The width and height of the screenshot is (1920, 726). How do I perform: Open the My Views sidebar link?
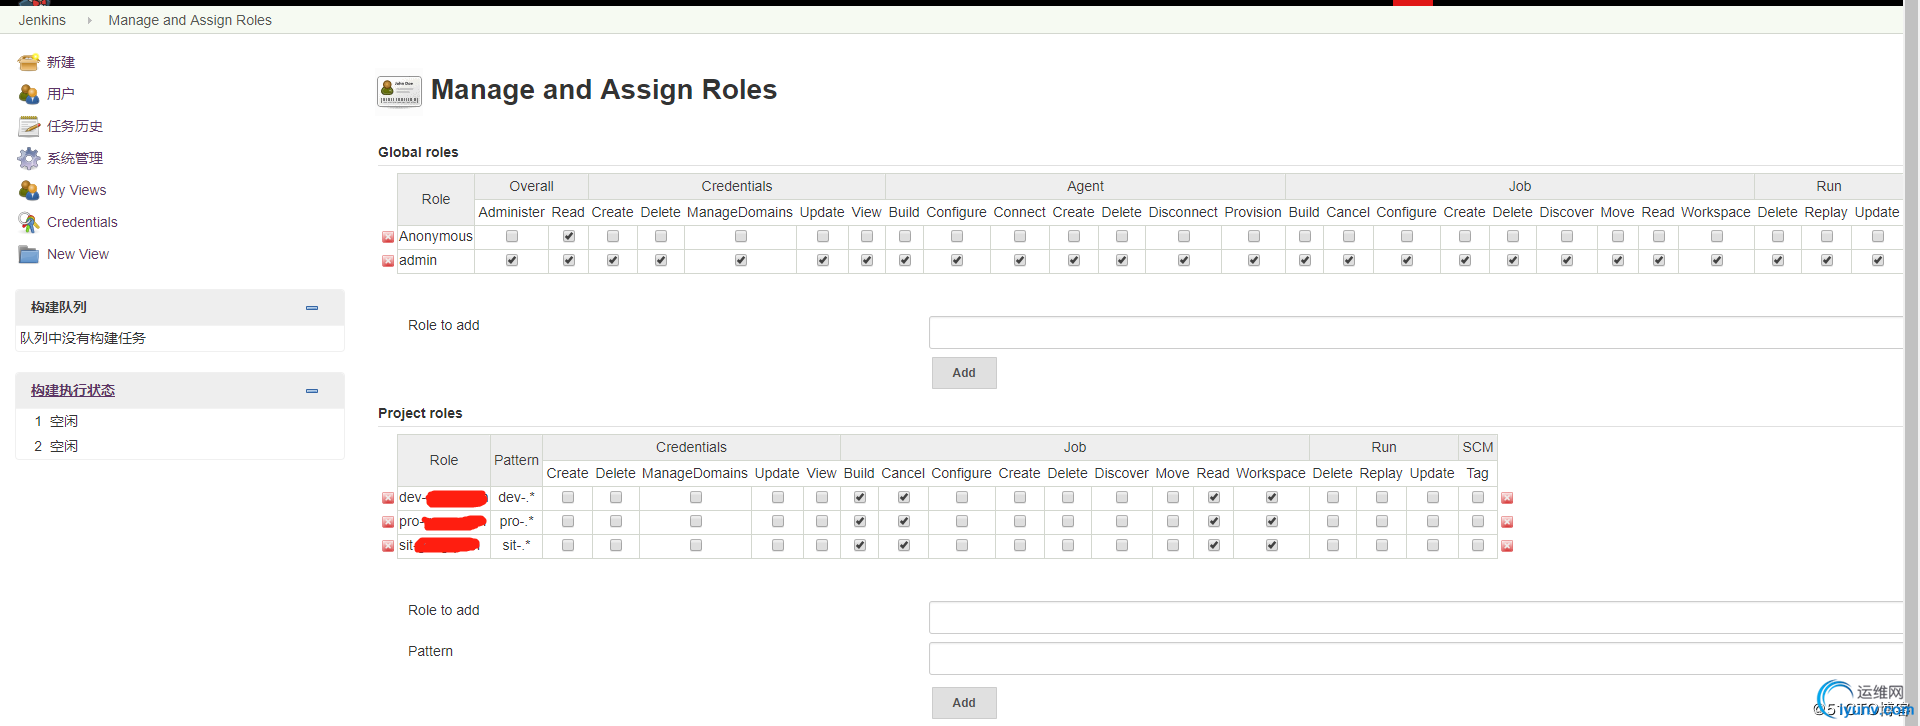[x=76, y=190]
